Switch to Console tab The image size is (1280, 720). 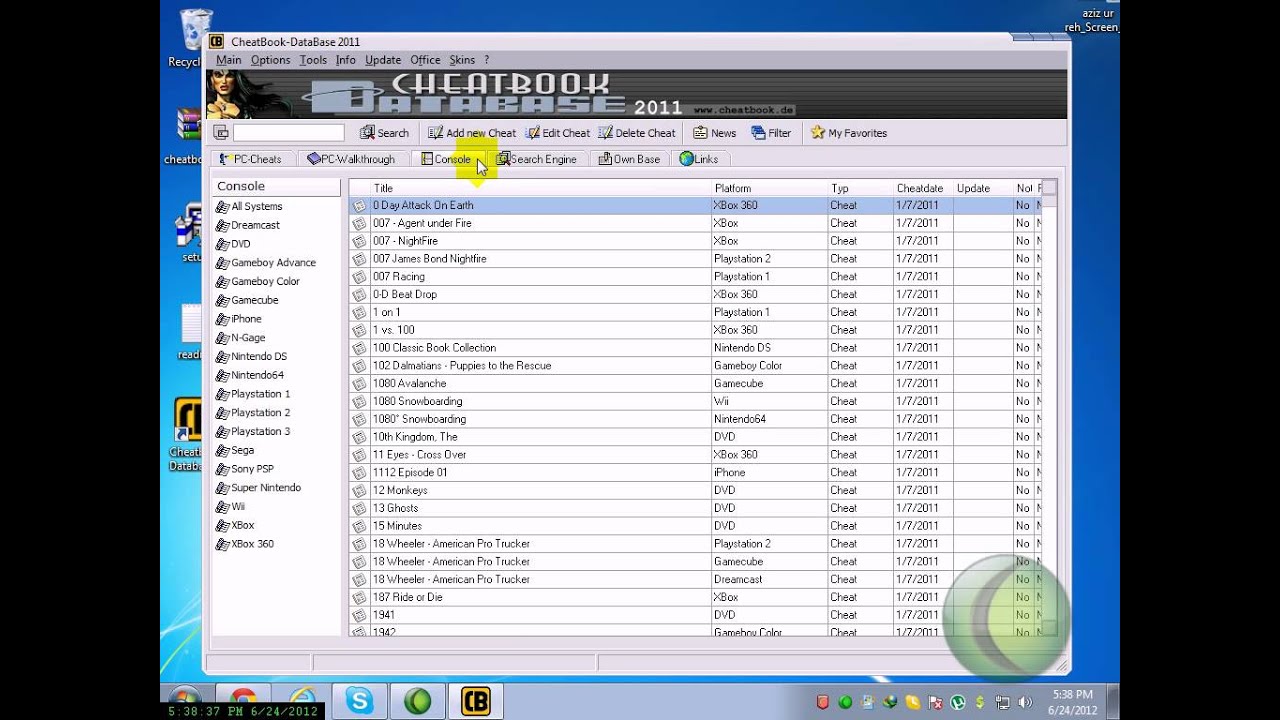pyautogui.click(x=446, y=159)
